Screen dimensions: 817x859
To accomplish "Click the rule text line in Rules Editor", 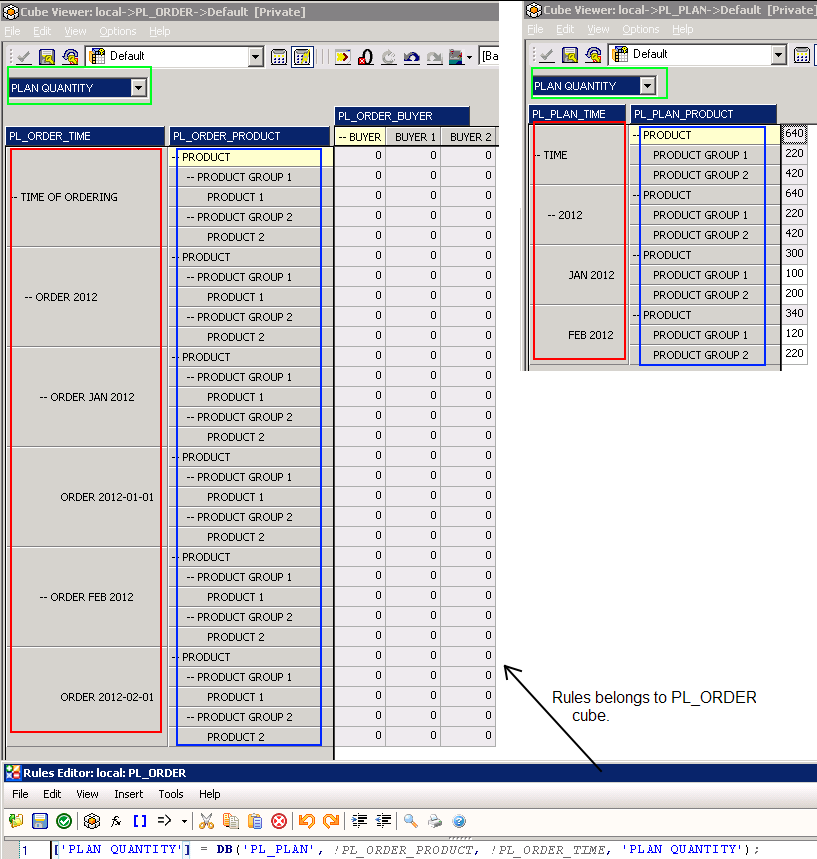I will tap(407, 849).
